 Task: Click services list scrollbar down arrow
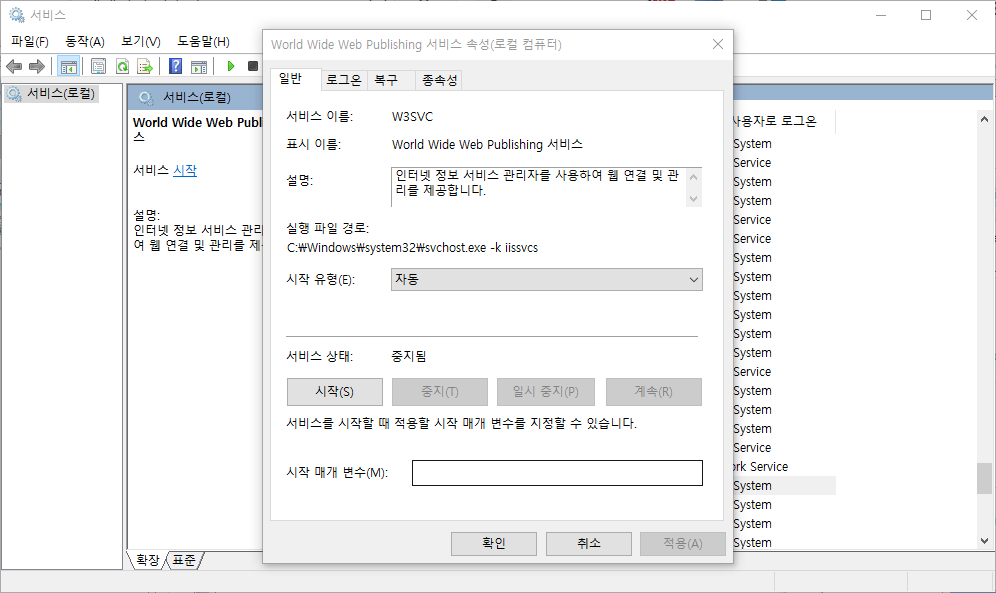click(x=984, y=541)
